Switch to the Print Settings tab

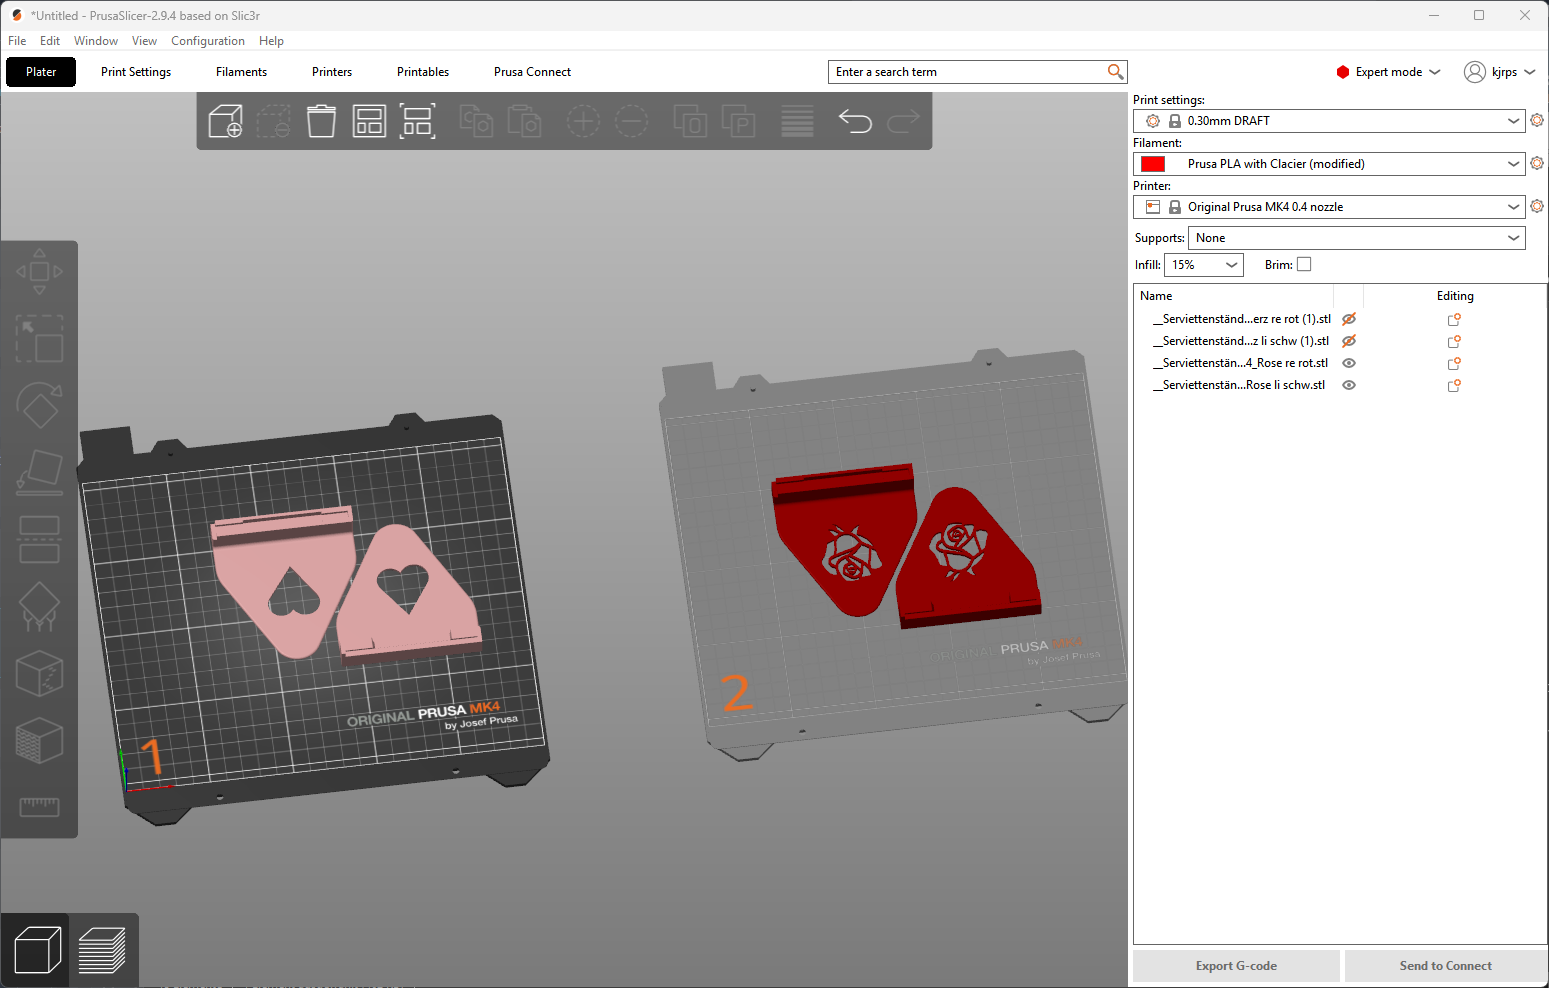click(136, 72)
